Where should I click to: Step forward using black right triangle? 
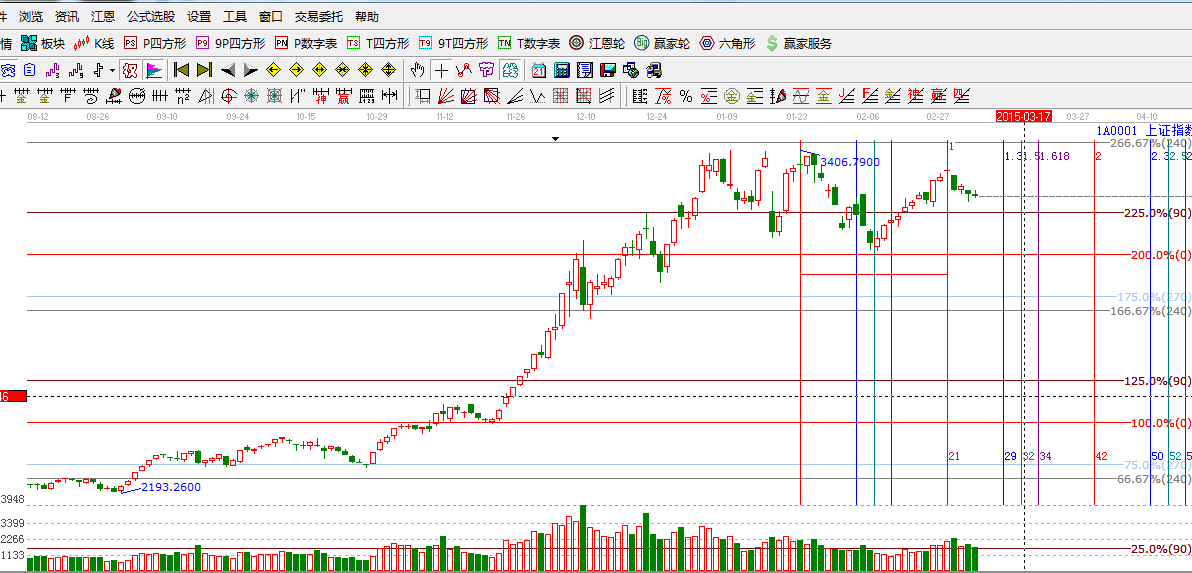(x=250, y=70)
